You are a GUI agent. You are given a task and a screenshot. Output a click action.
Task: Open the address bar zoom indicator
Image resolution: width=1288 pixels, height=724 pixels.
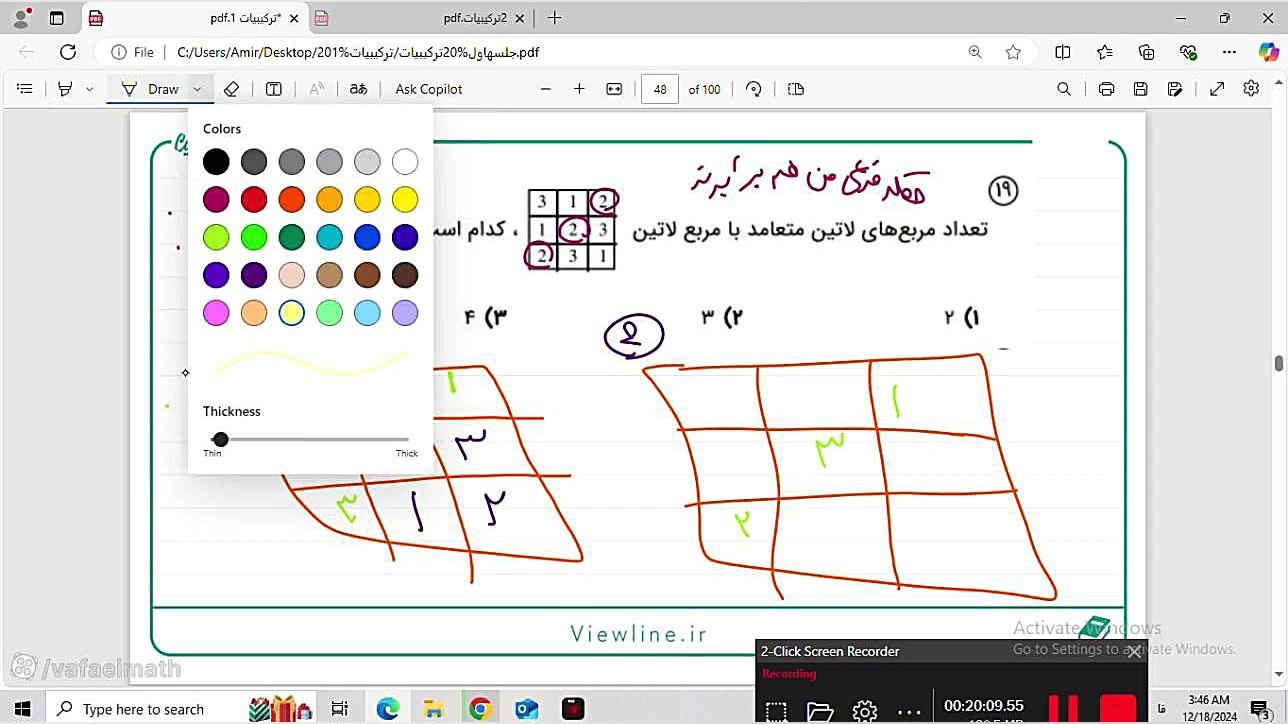(975, 52)
